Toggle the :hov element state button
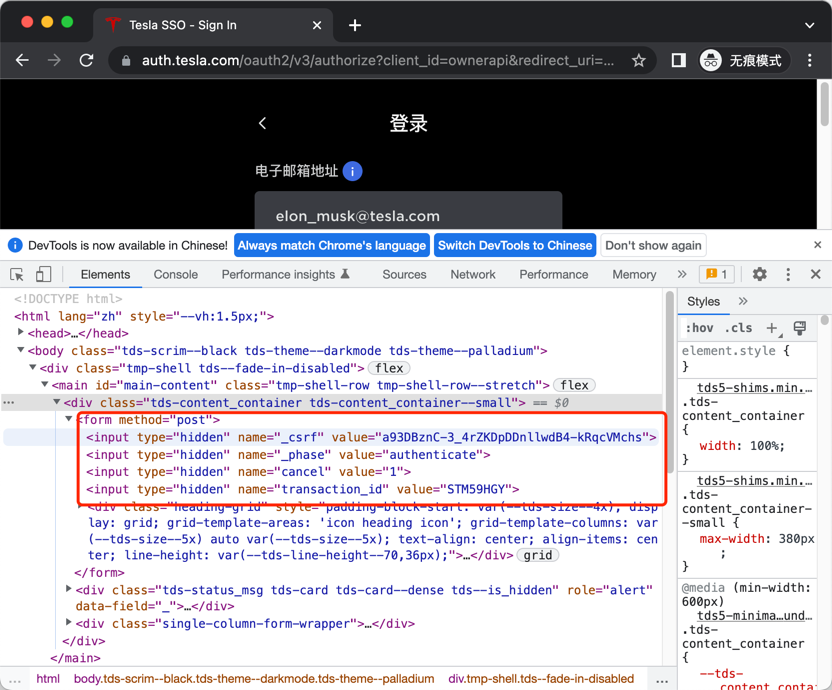The width and height of the screenshot is (832, 690). 699,328
